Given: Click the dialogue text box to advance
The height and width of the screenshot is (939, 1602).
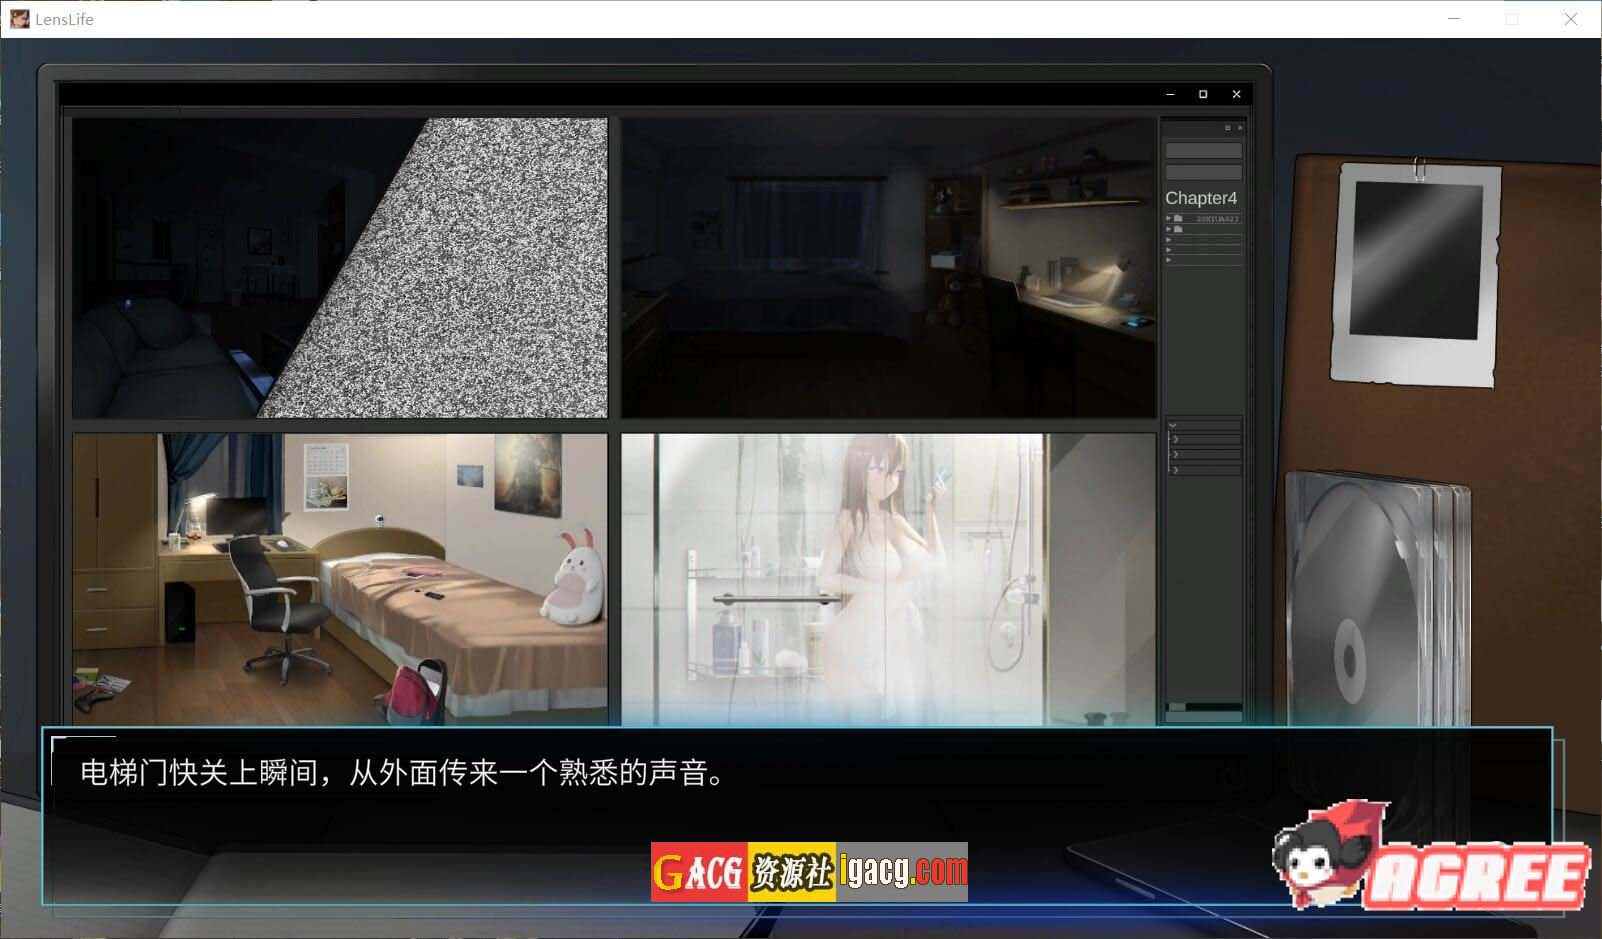Looking at the screenshot, I should coord(796,800).
